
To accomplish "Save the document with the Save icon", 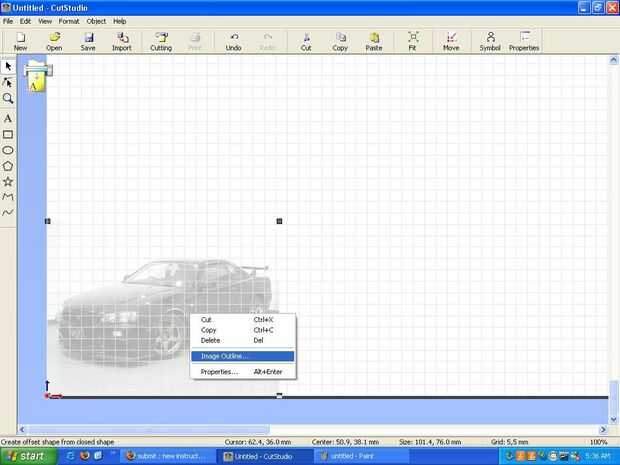I will tap(88, 42).
